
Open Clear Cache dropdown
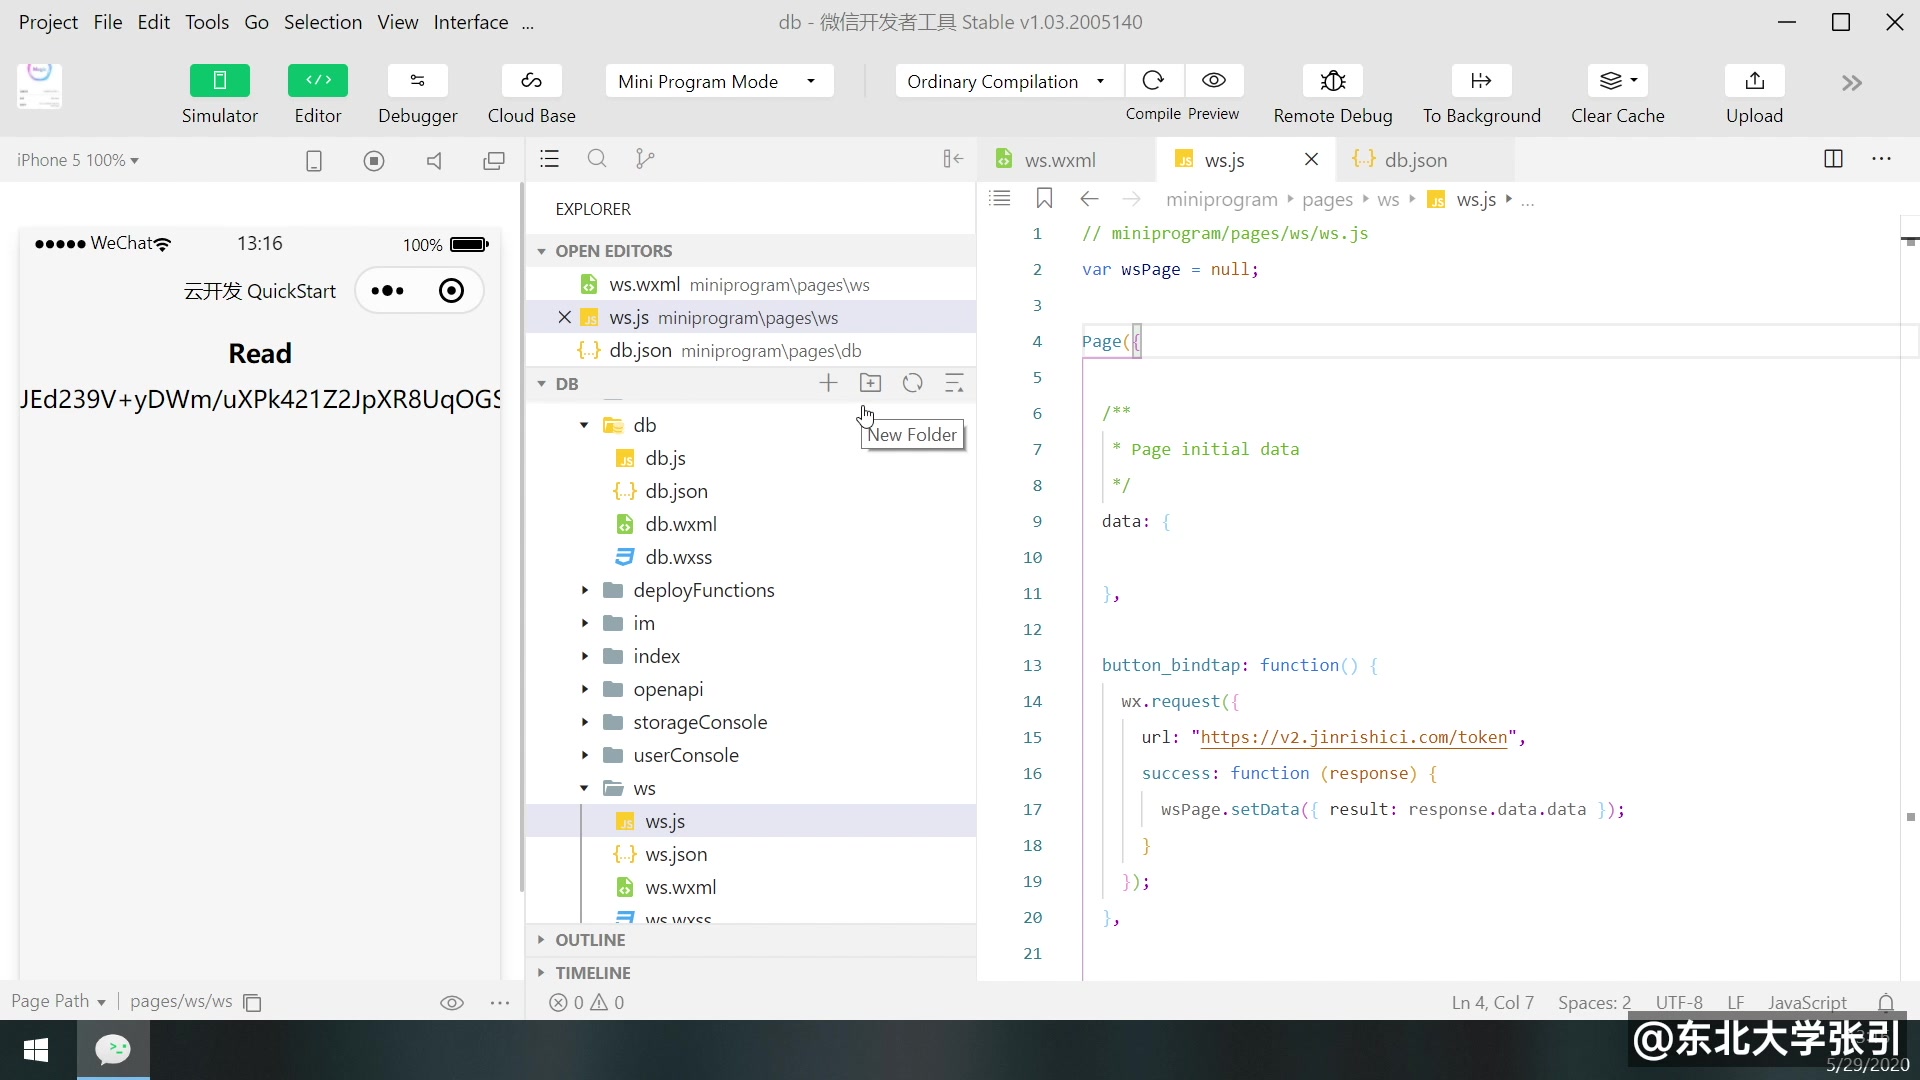[1617, 81]
